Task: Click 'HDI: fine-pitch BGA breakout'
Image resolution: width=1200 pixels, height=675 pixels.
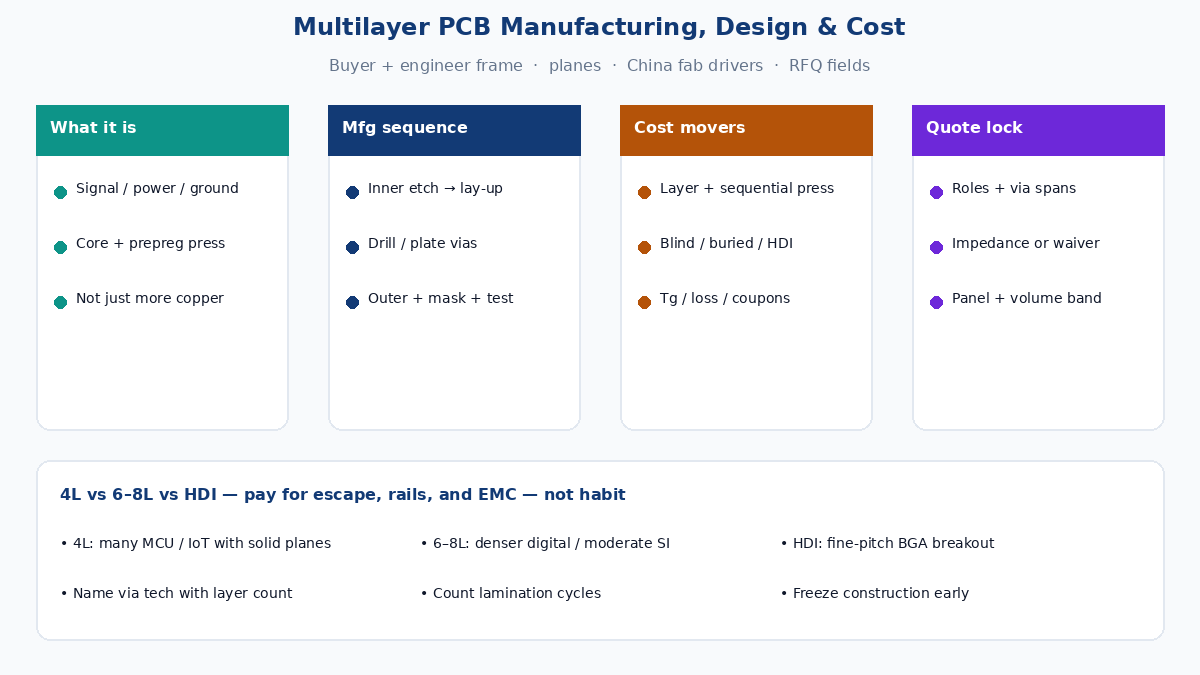Action: [887, 544]
